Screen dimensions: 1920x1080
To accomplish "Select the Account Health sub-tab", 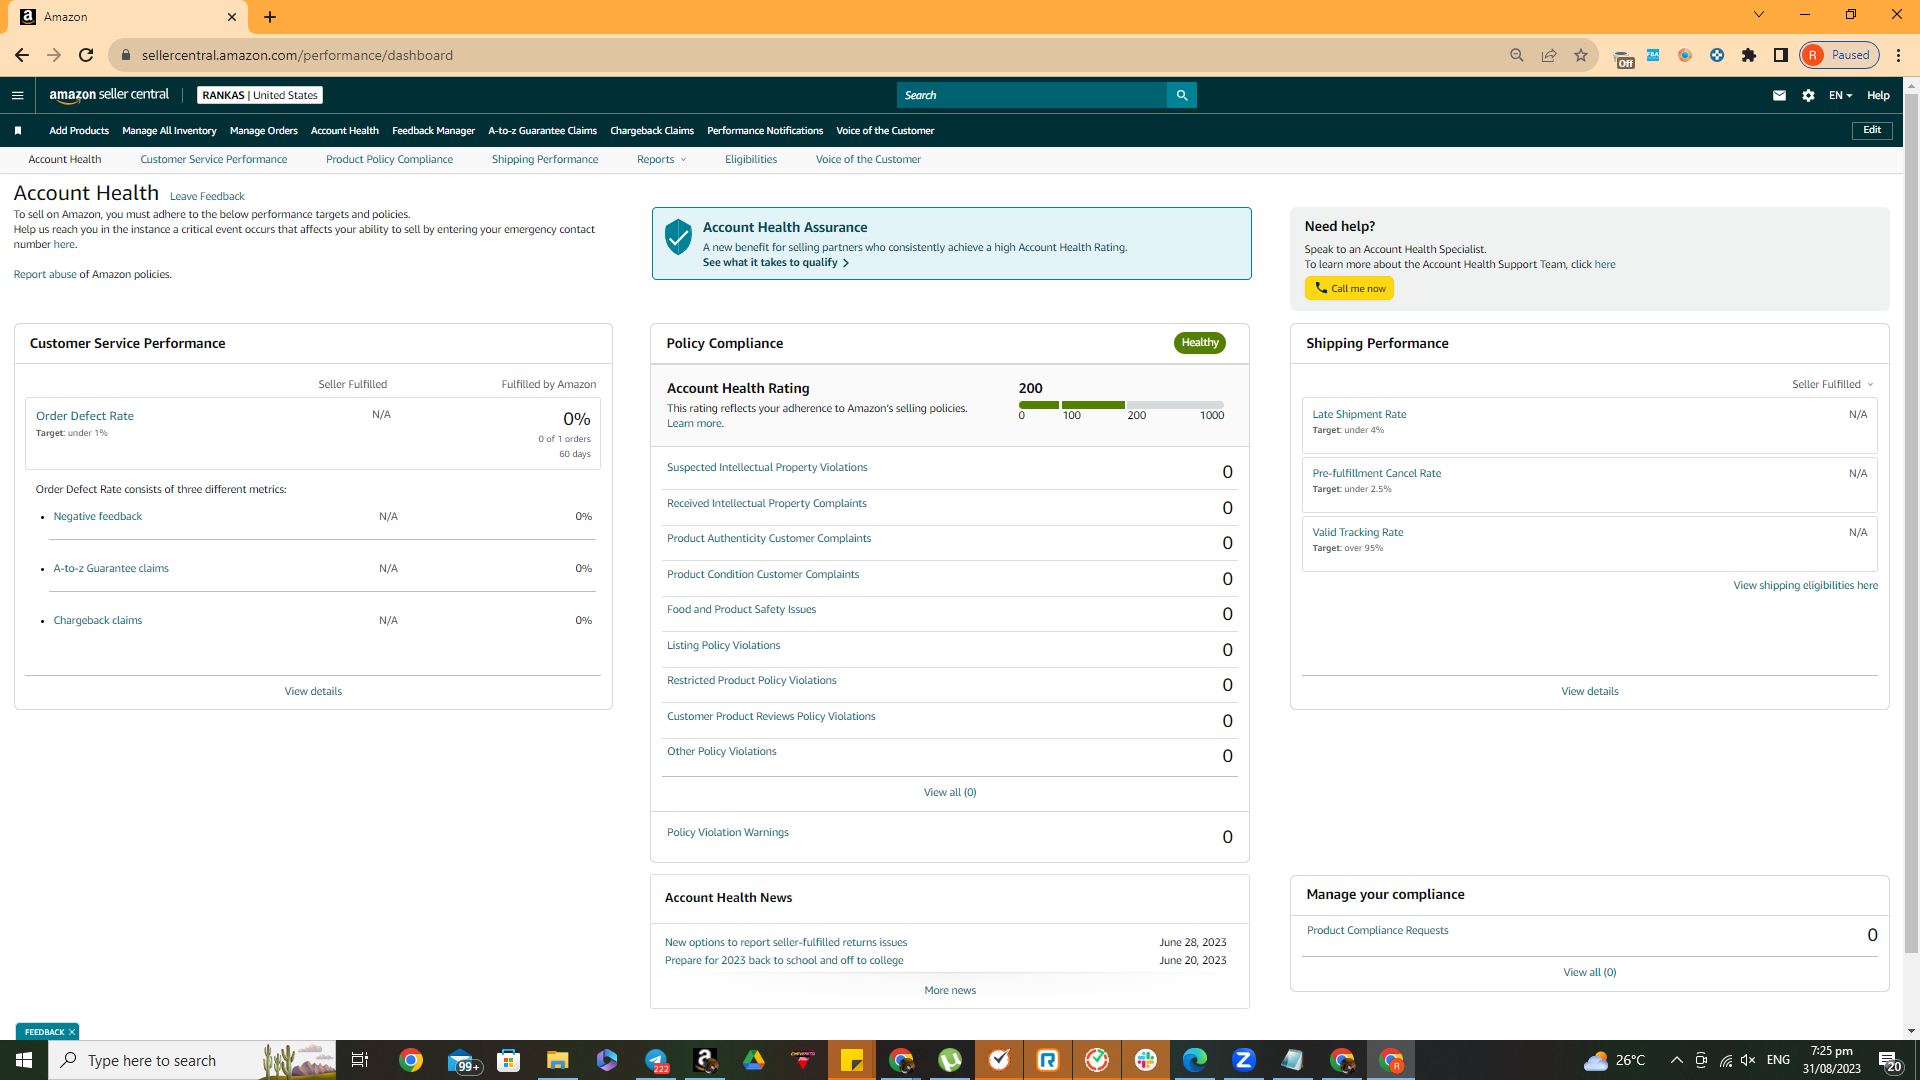I will (65, 160).
